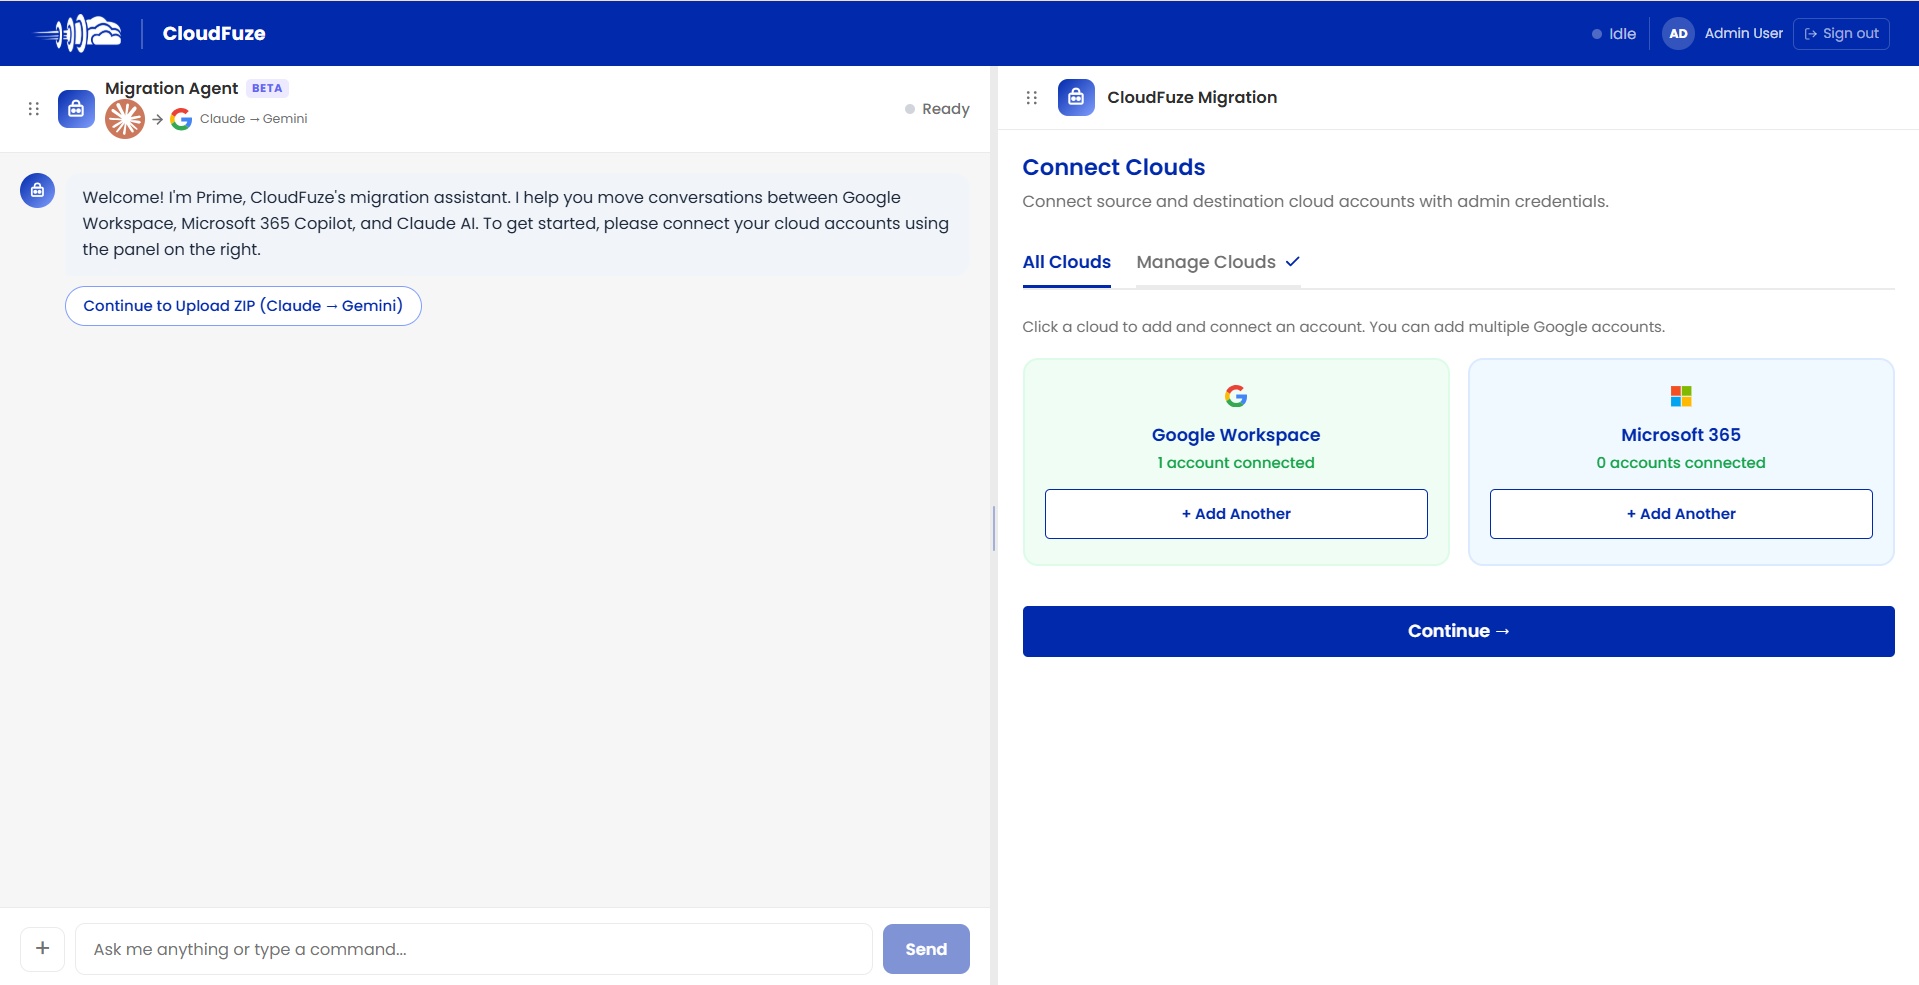
Task: Click the Migration Agent title
Action: pyautogui.click(x=171, y=88)
